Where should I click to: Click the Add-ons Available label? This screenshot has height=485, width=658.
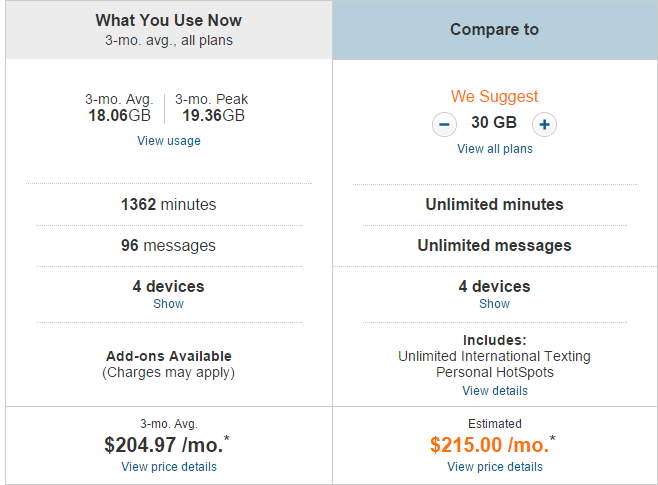(x=169, y=356)
